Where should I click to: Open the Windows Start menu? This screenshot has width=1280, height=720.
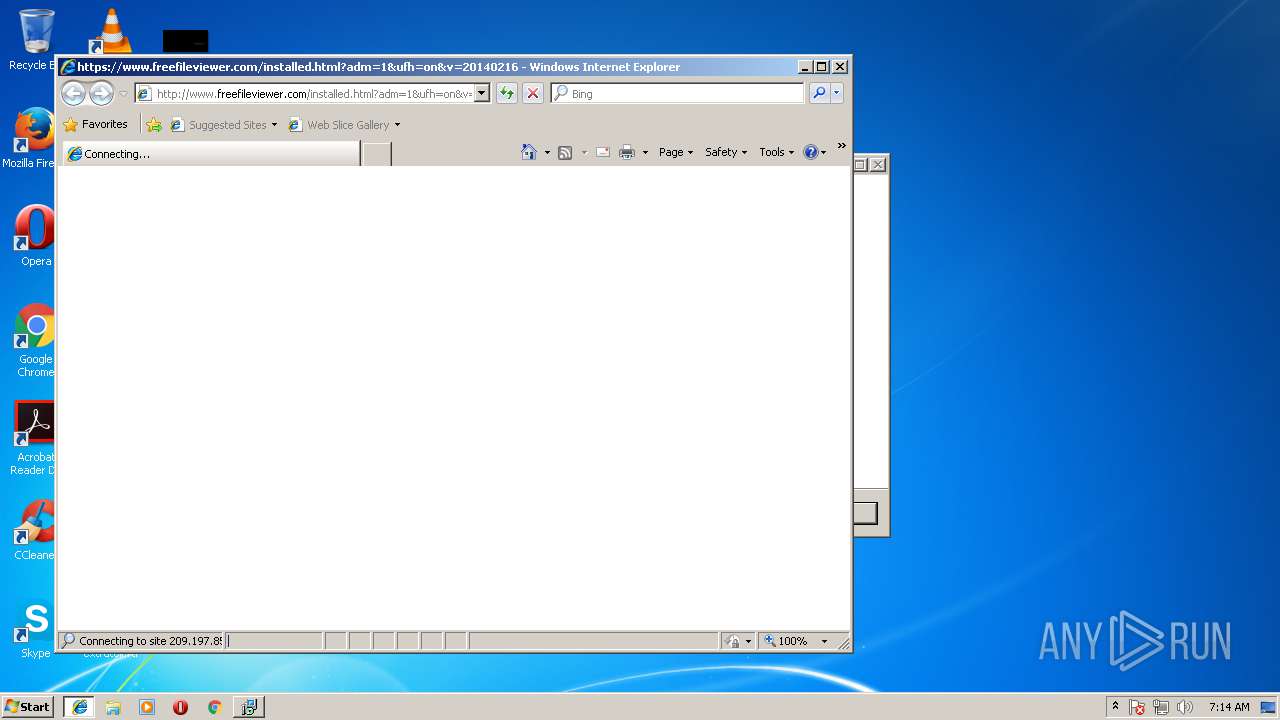click(28, 706)
